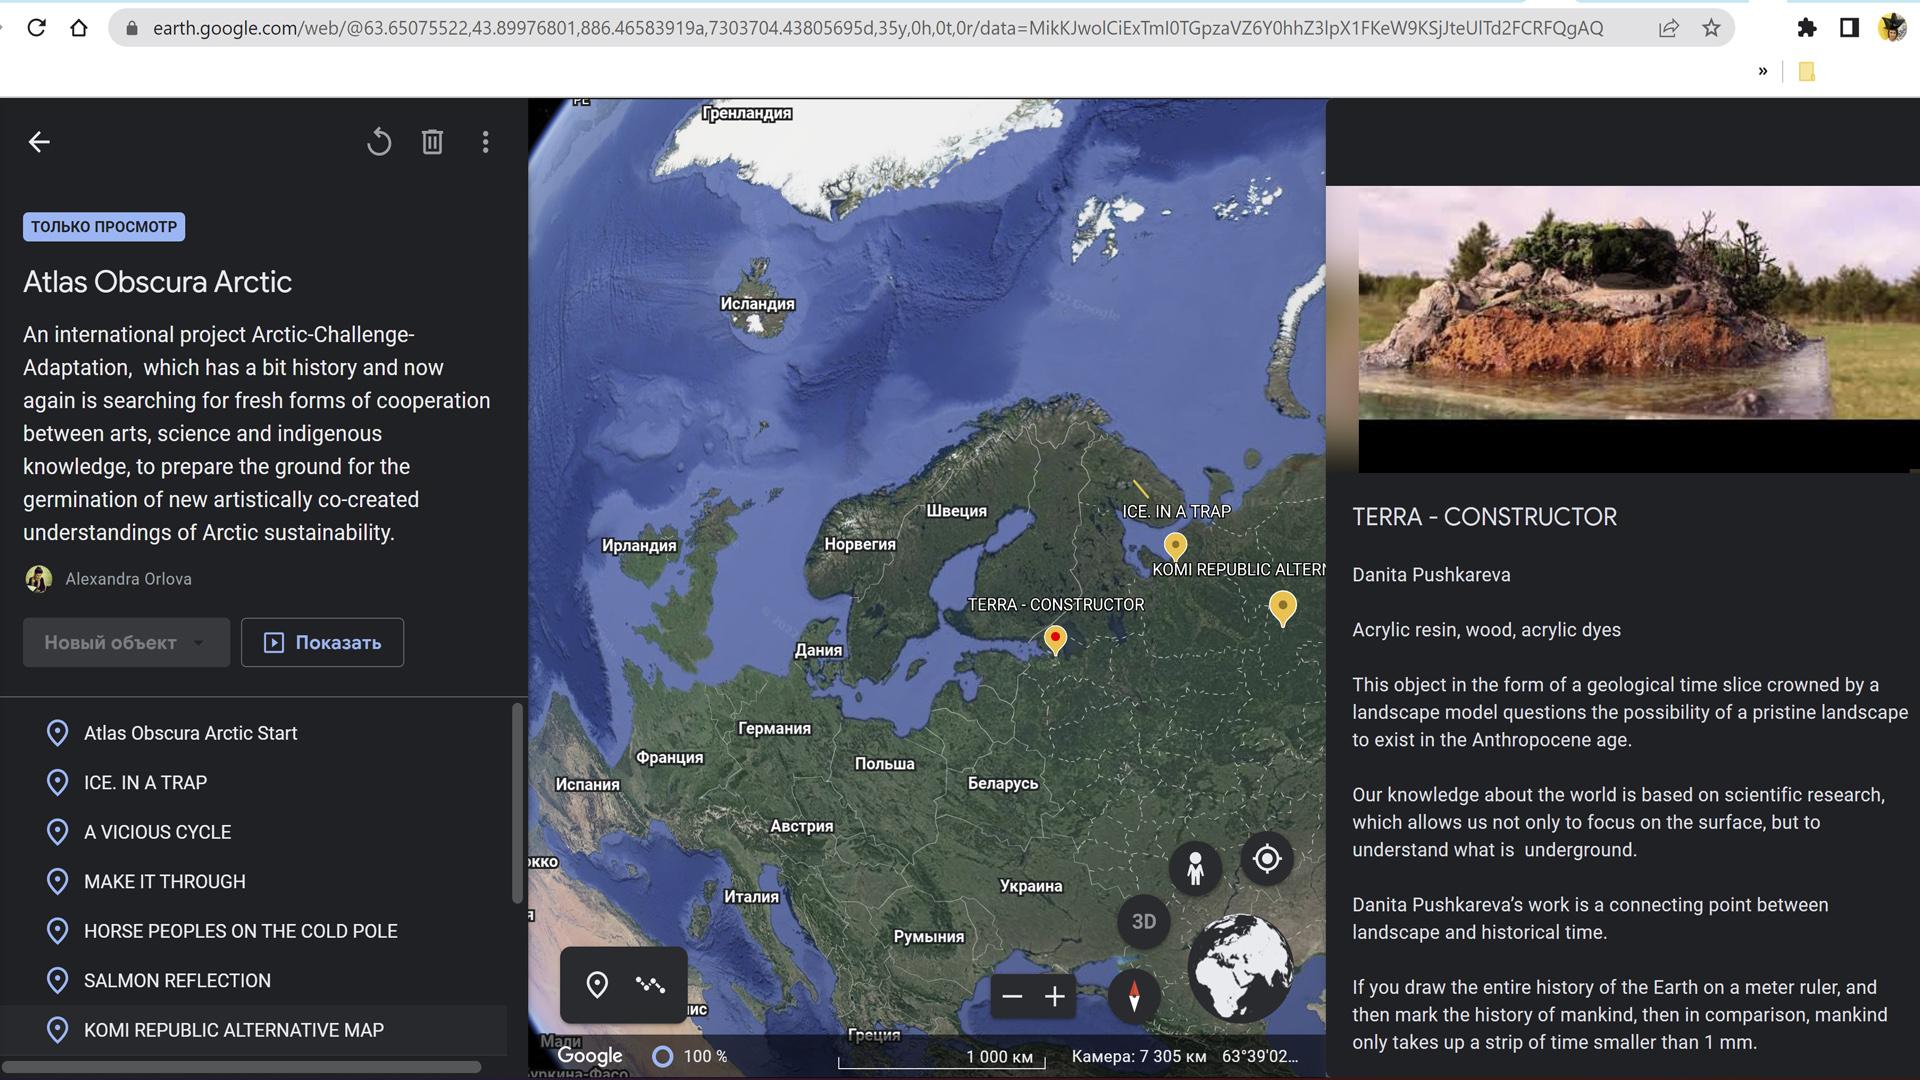The width and height of the screenshot is (1920, 1080).
Task: Open the TERRA - CONSTRUCTOR artwork image
Action: click(x=1639, y=303)
